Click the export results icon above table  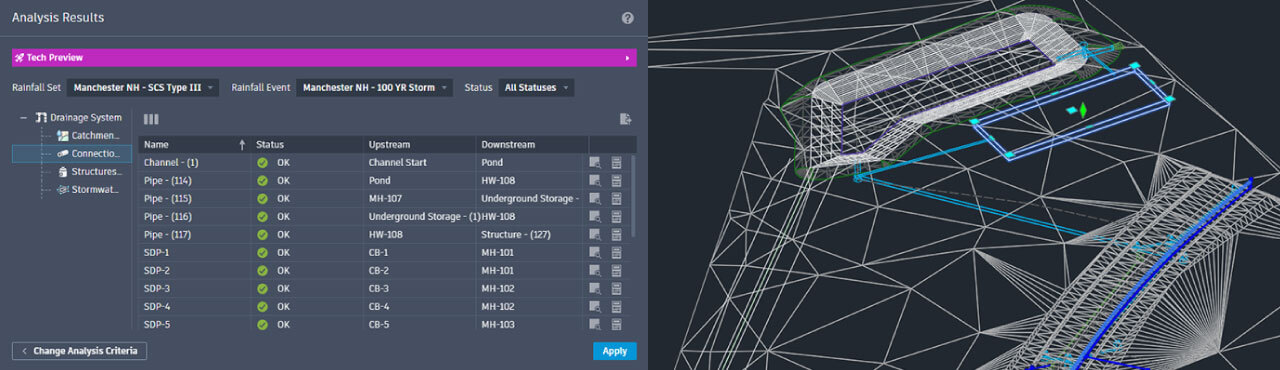click(625, 119)
